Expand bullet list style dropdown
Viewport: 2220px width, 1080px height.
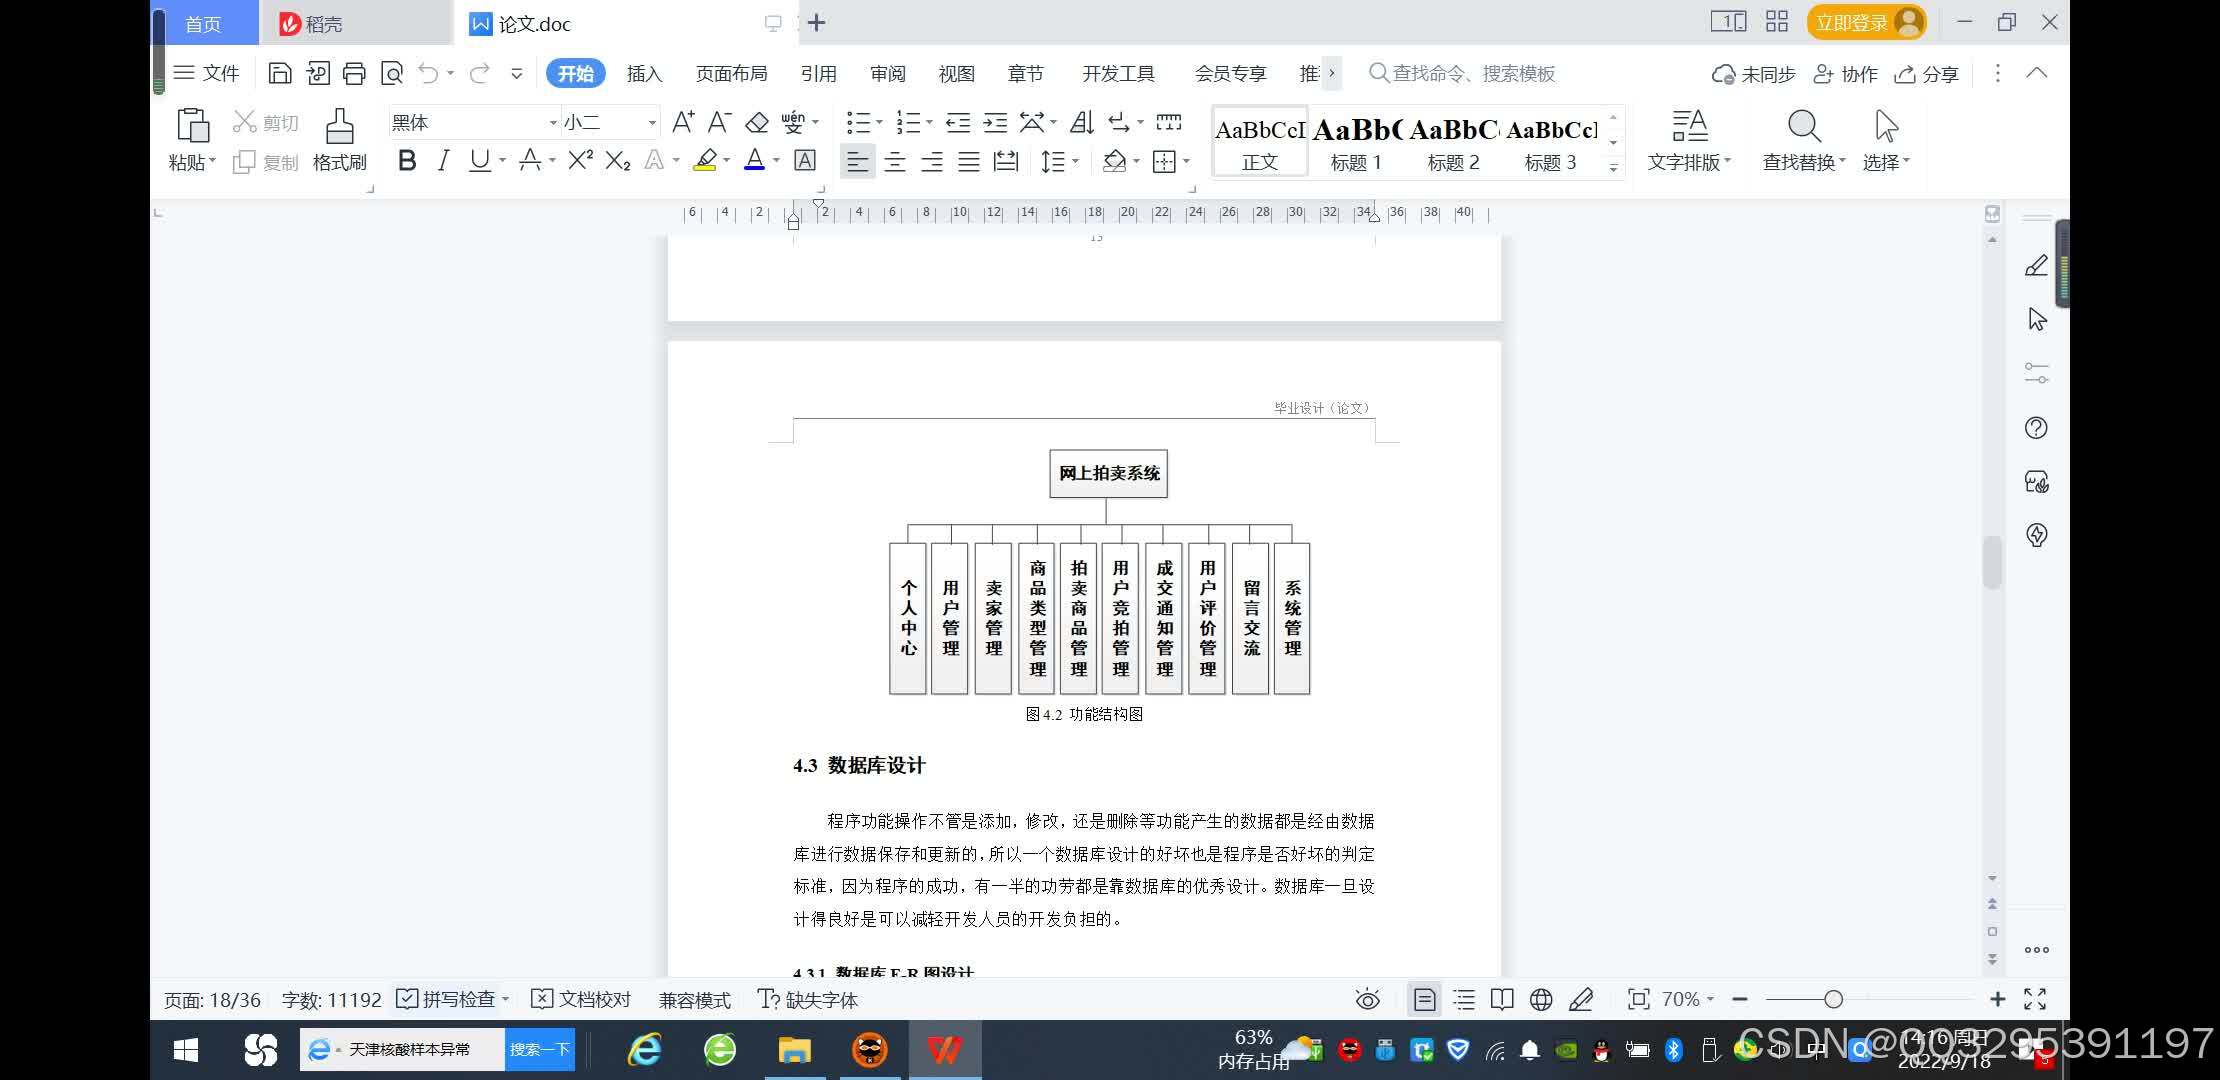click(x=878, y=122)
